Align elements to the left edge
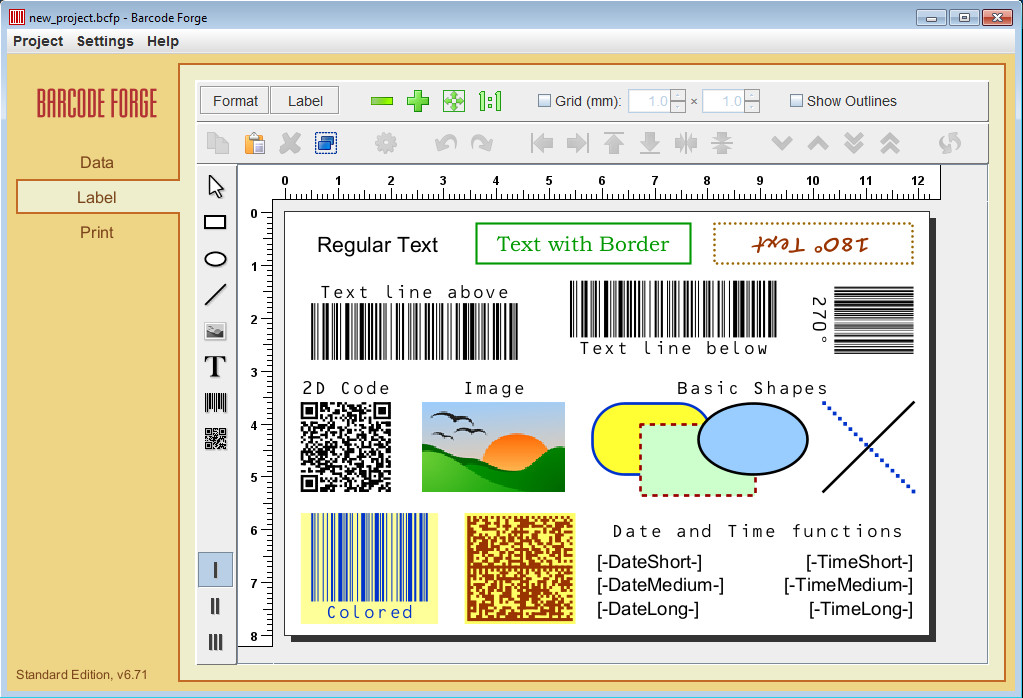1023x698 pixels. [542, 143]
